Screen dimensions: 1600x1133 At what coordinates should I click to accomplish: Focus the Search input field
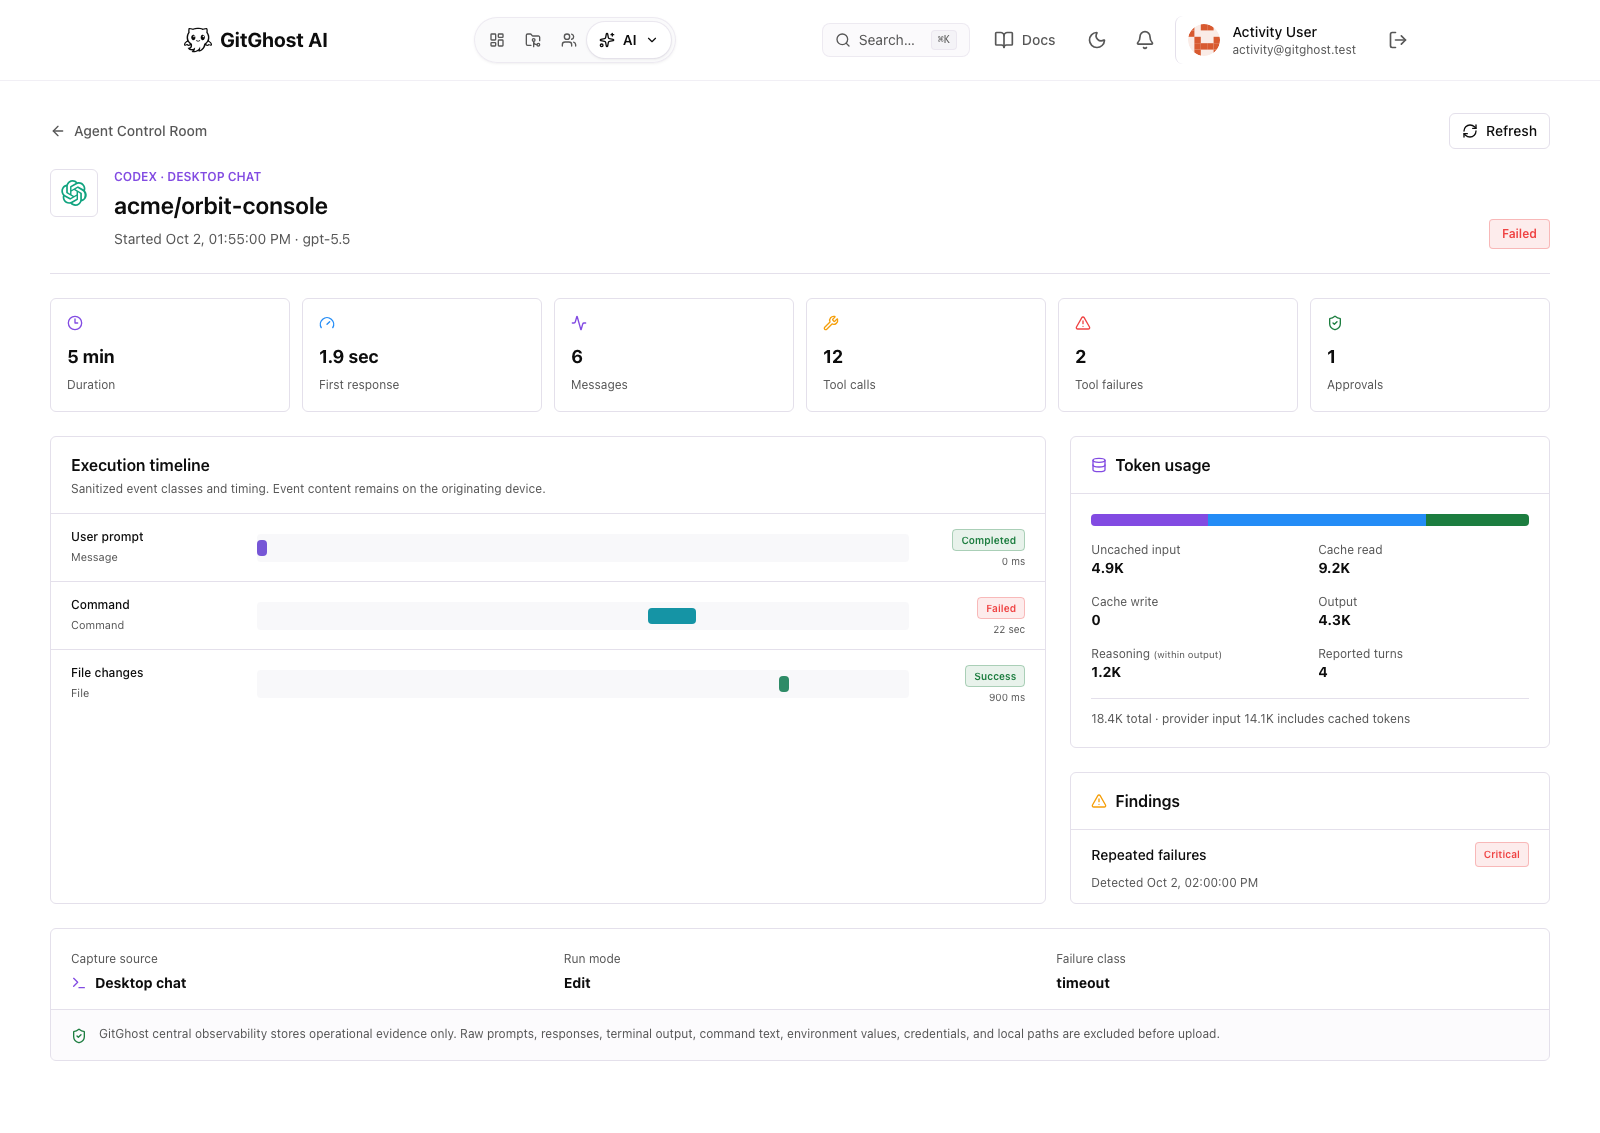pyautogui.click(x=896, y=40)
